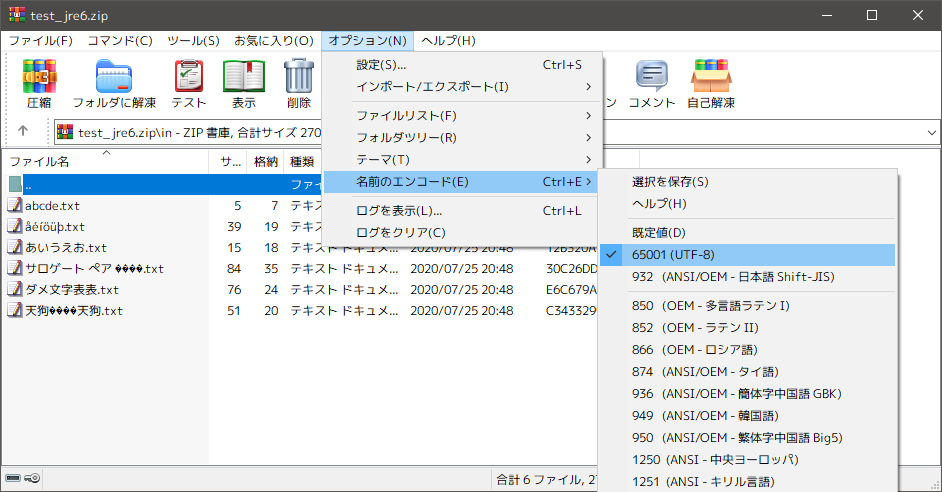Close the オプション(N) menu
Screen dimensions: 942x492
coord(368,41)
